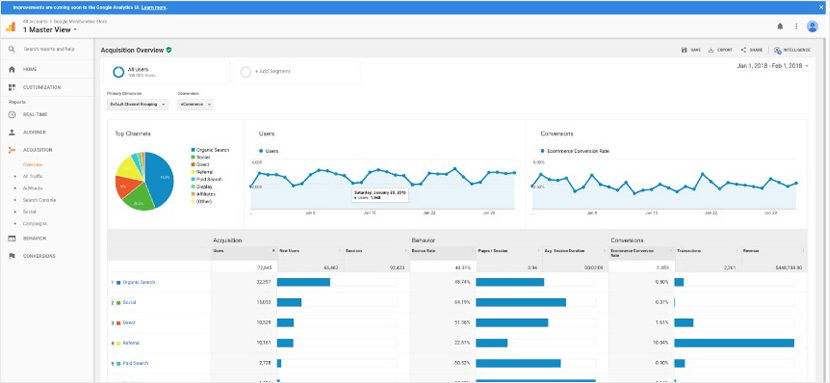Screen dimensions: 830x383
Task: Click the green Social pie slice
Action: pyautogui.click(x=139, y=199)
